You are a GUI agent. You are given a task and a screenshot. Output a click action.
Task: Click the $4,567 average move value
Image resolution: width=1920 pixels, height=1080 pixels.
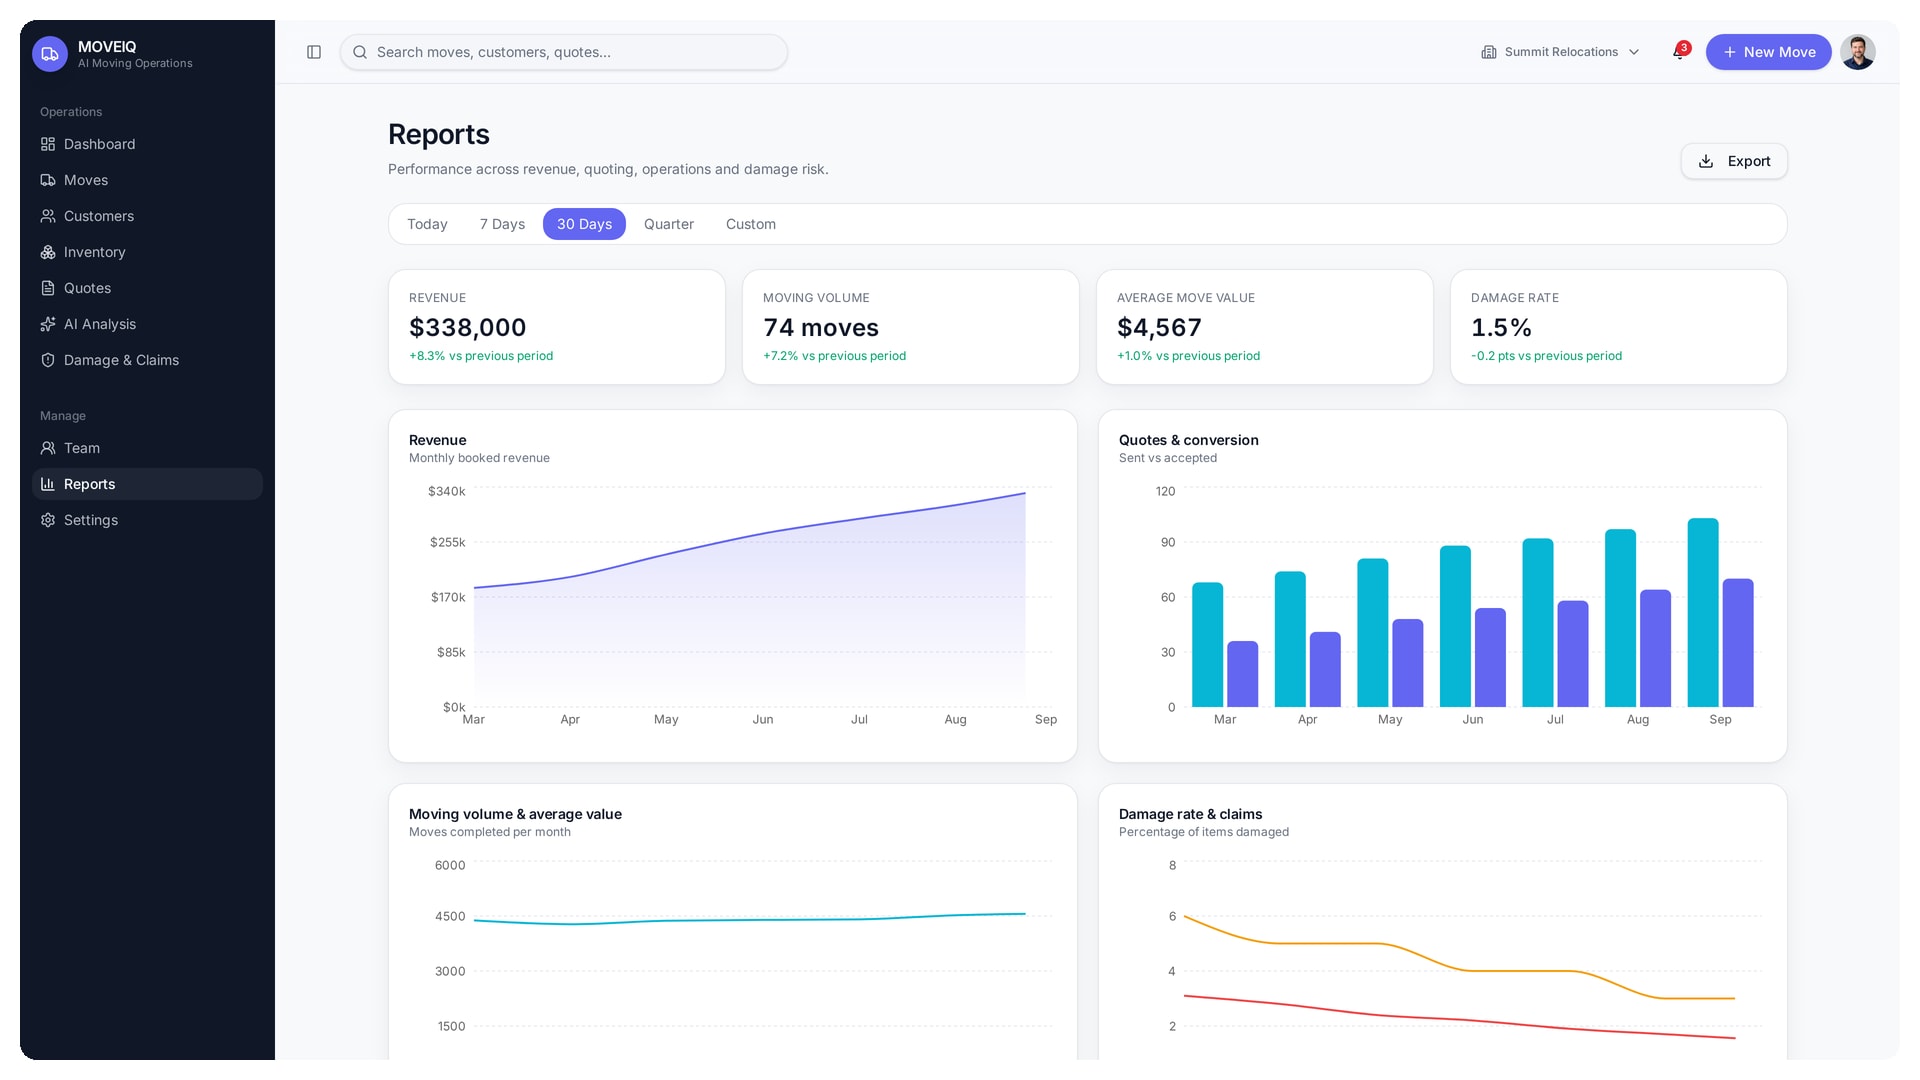coord(1159,327)
